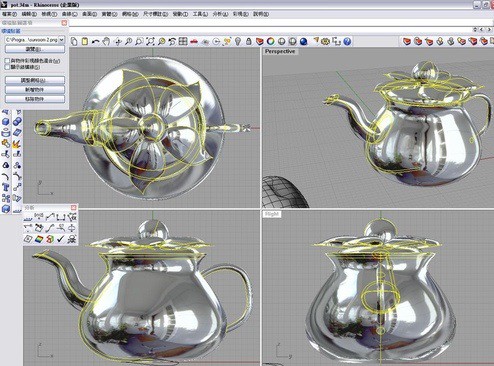
Task: Click the red car icon in toolbar
Action: 194,41
